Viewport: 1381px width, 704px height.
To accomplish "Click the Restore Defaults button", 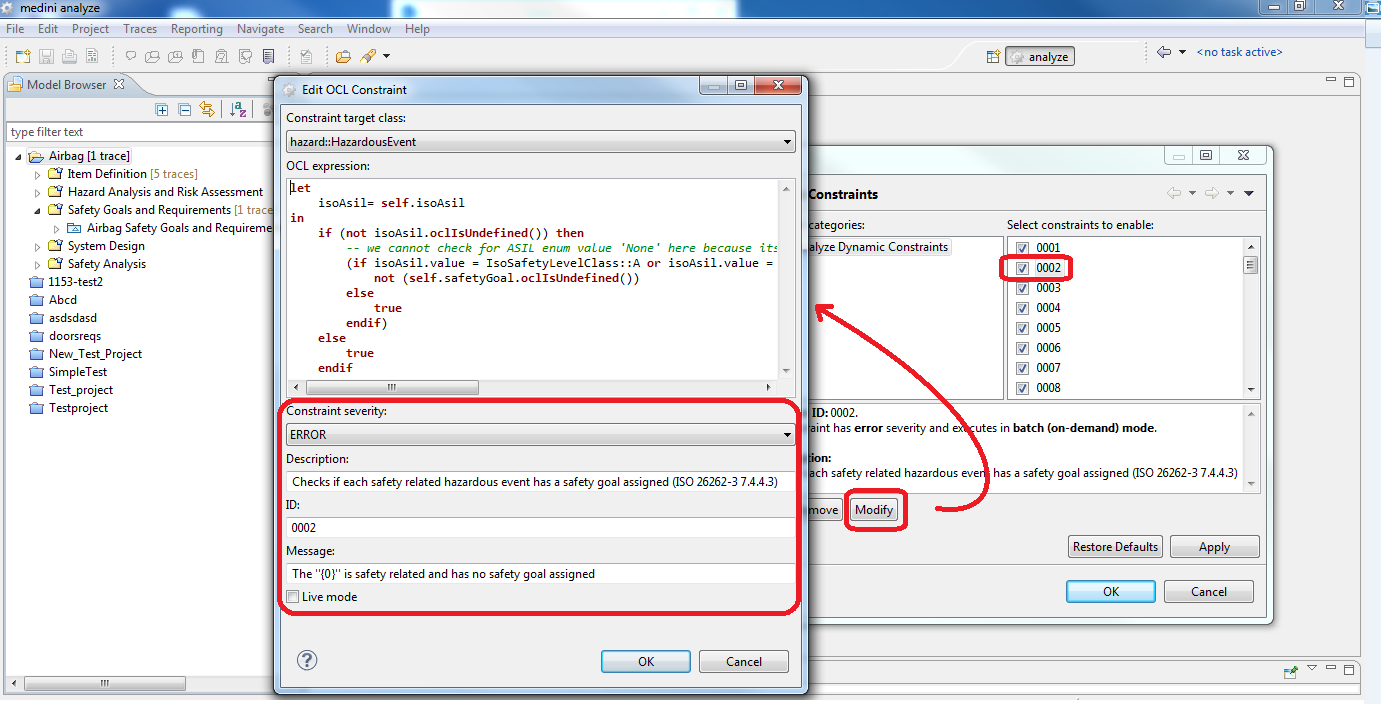I will pos(1115,547).
